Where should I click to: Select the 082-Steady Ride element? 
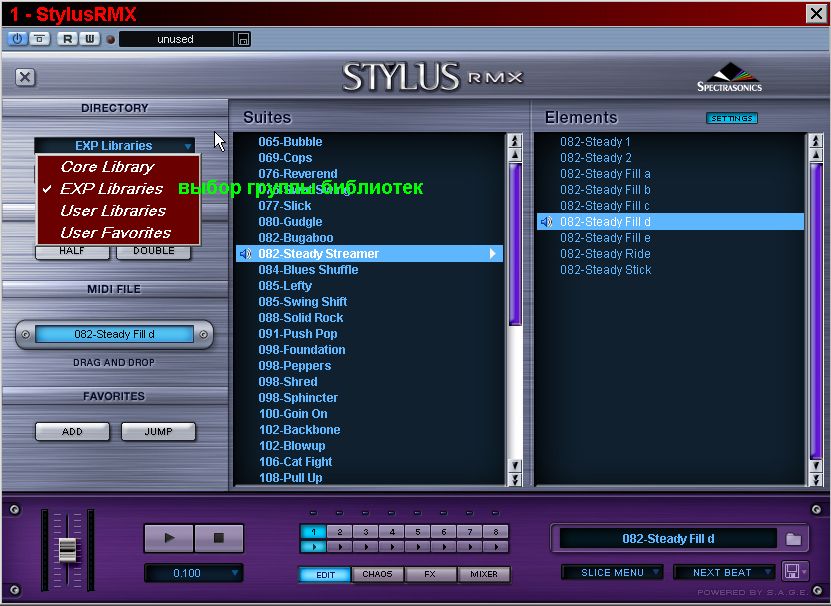click(x=605, y=253)
